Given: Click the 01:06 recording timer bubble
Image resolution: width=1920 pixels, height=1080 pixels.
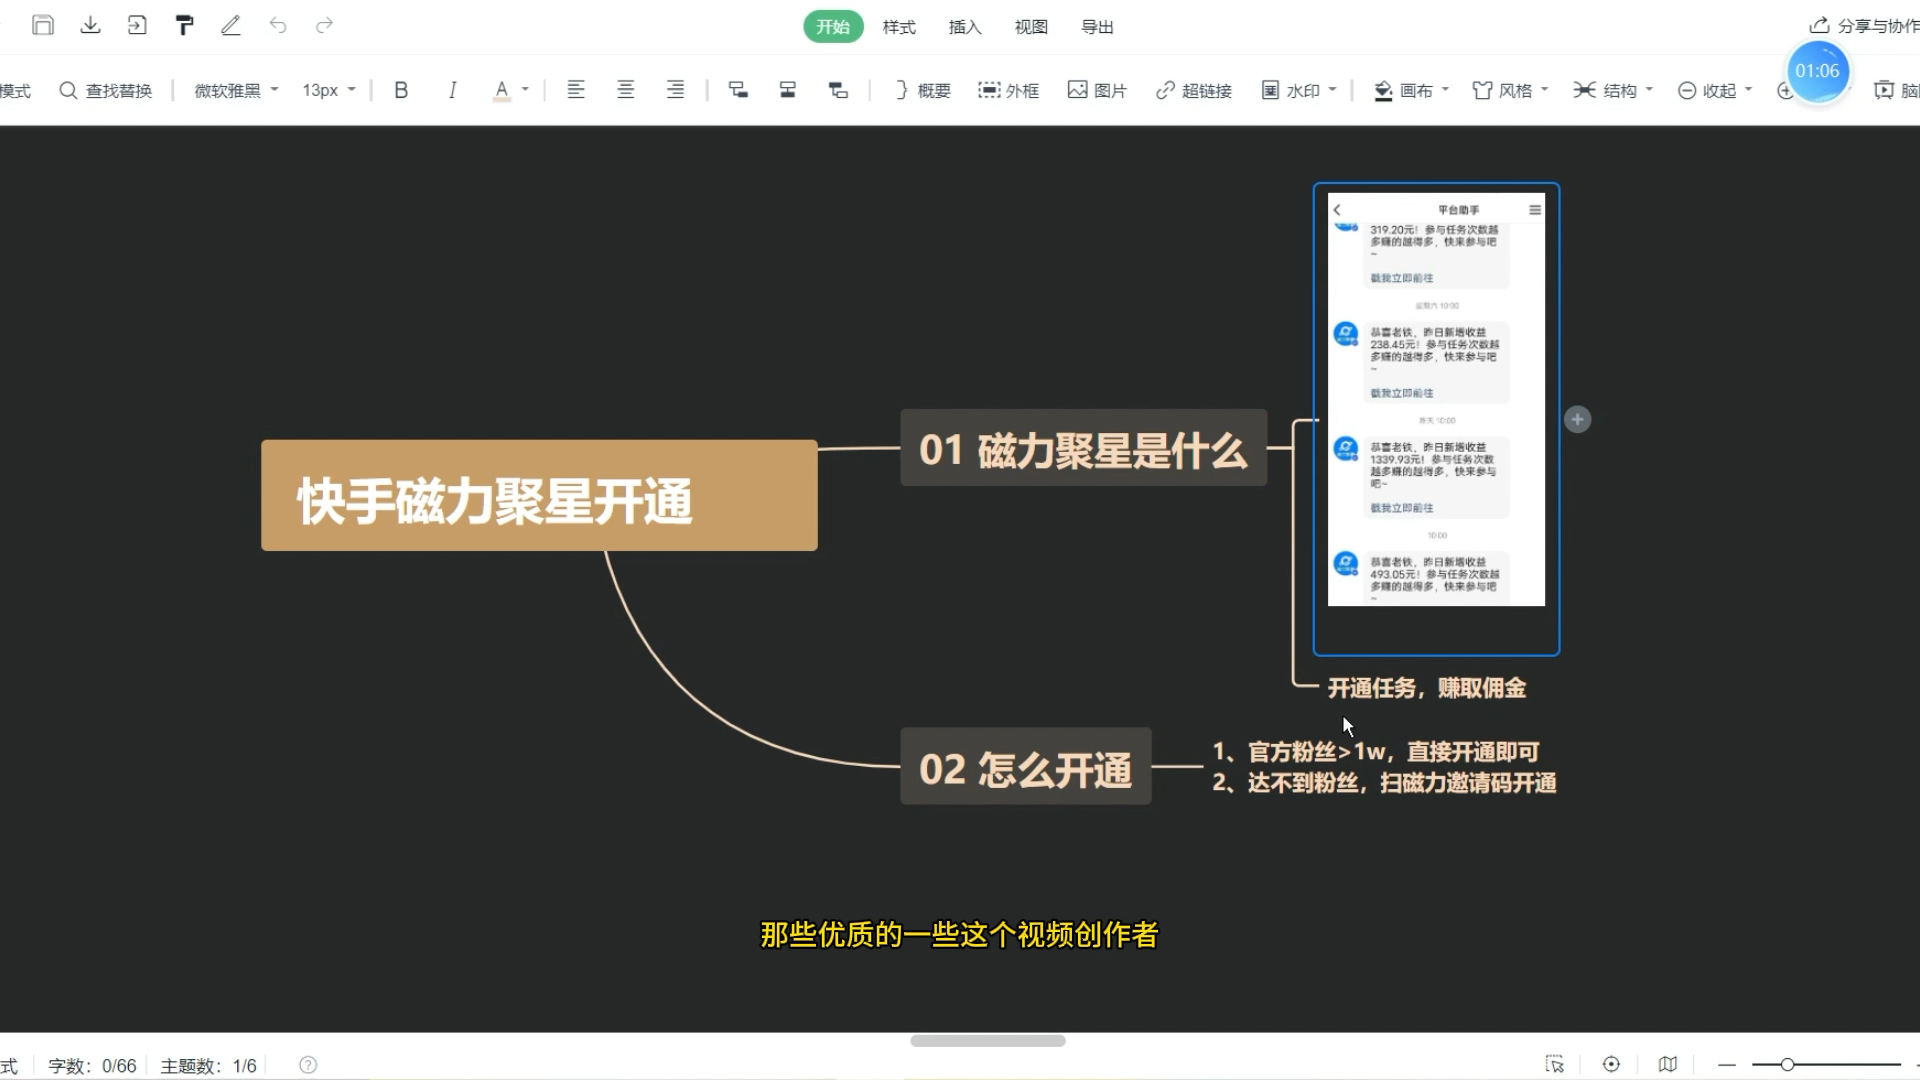Looking at the screenshot, I should 1817,71.
